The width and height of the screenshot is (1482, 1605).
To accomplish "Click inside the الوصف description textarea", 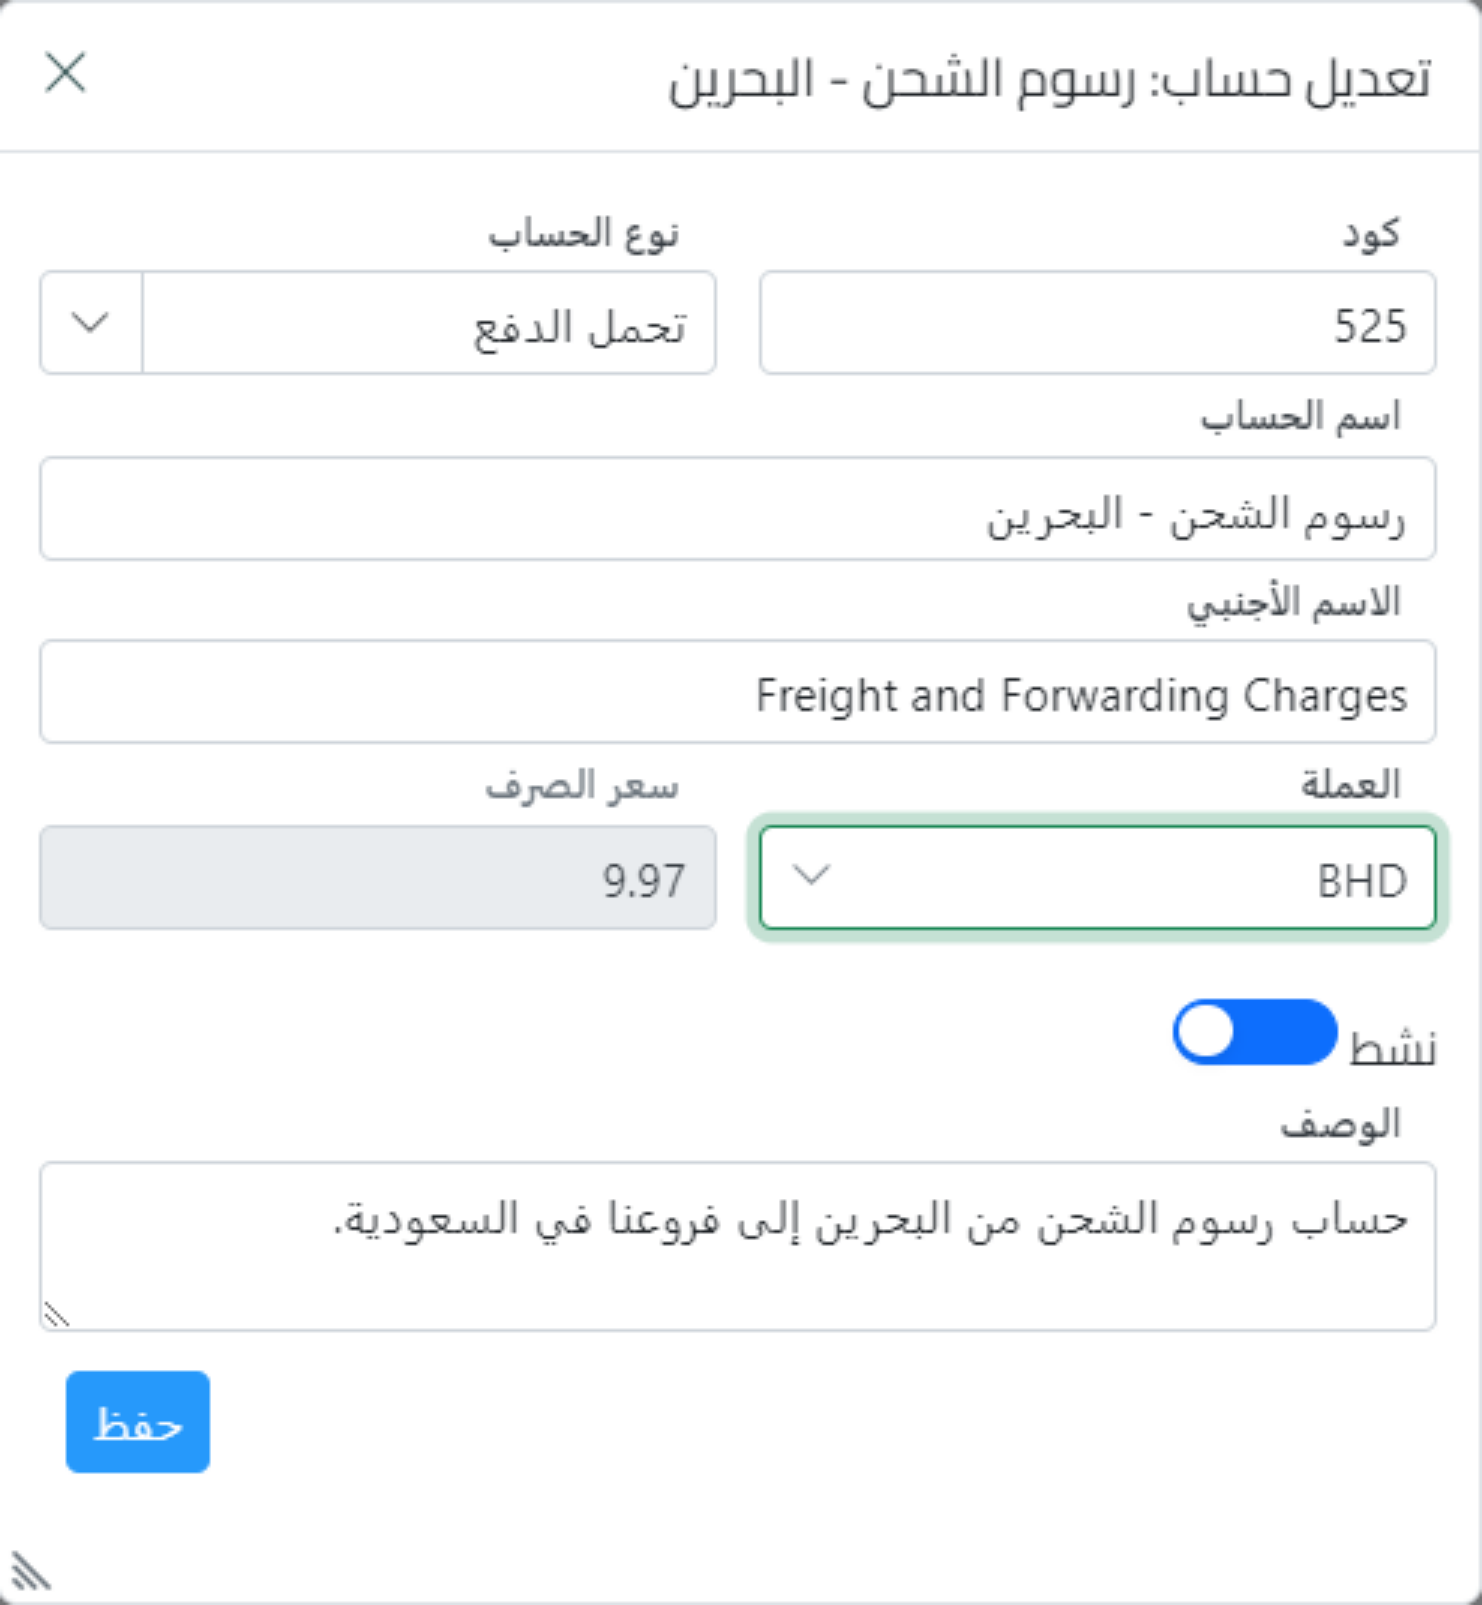I will (740, 1240).
